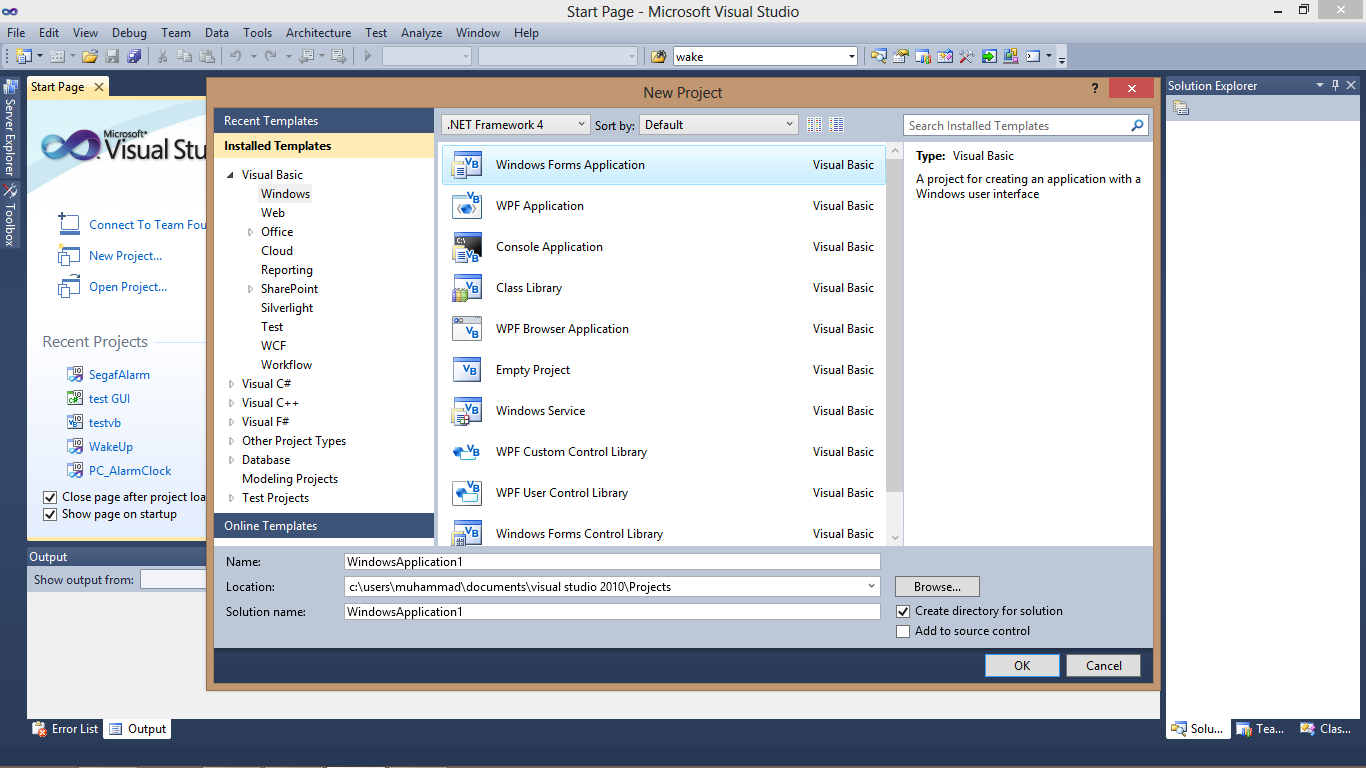
Task: Click the Start Debugging play icon
Action: pos(368,56)
